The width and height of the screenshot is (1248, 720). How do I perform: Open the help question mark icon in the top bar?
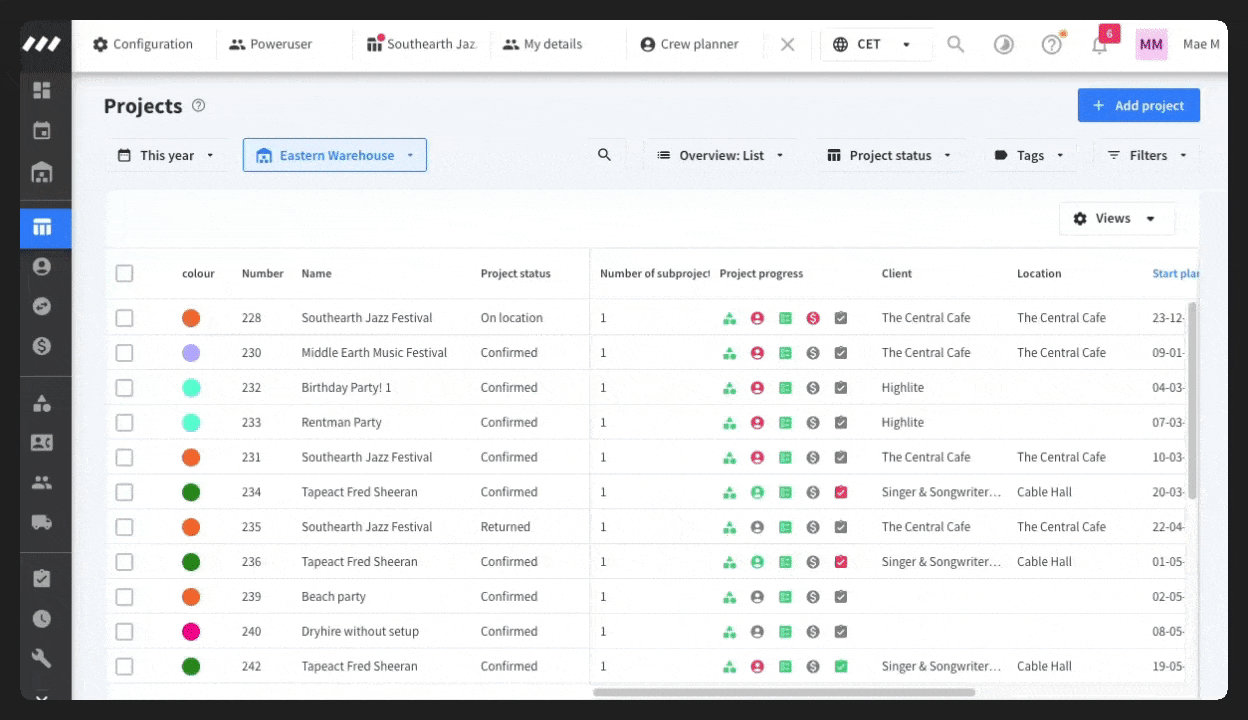(x=1051, y=45)
